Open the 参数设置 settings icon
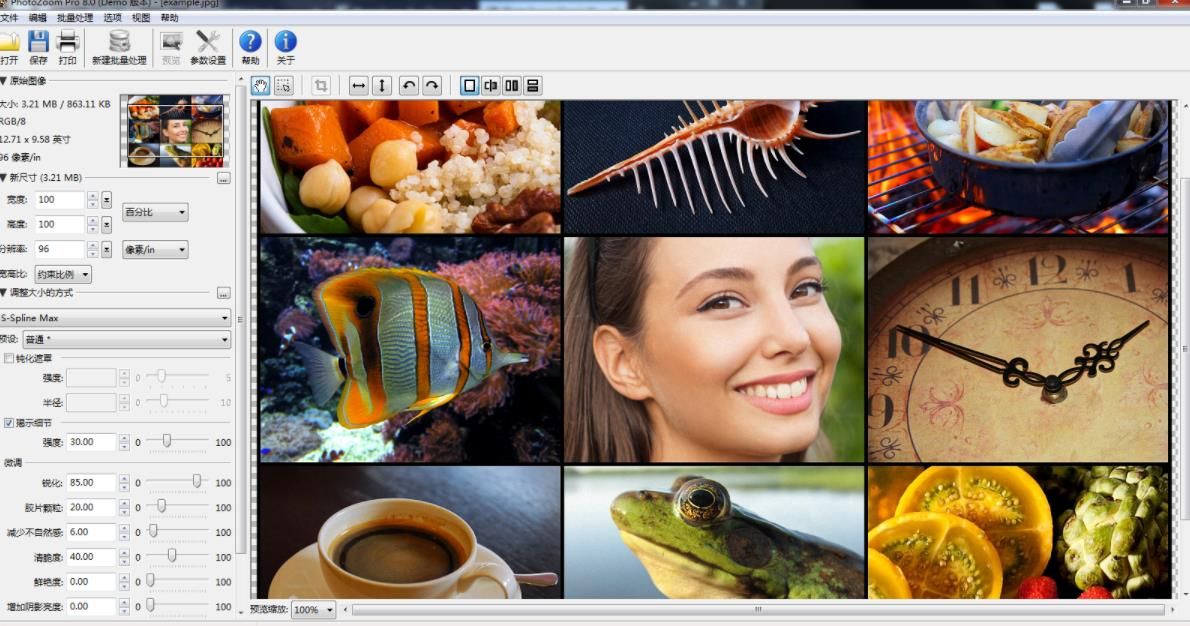 [x=206, y=46]
